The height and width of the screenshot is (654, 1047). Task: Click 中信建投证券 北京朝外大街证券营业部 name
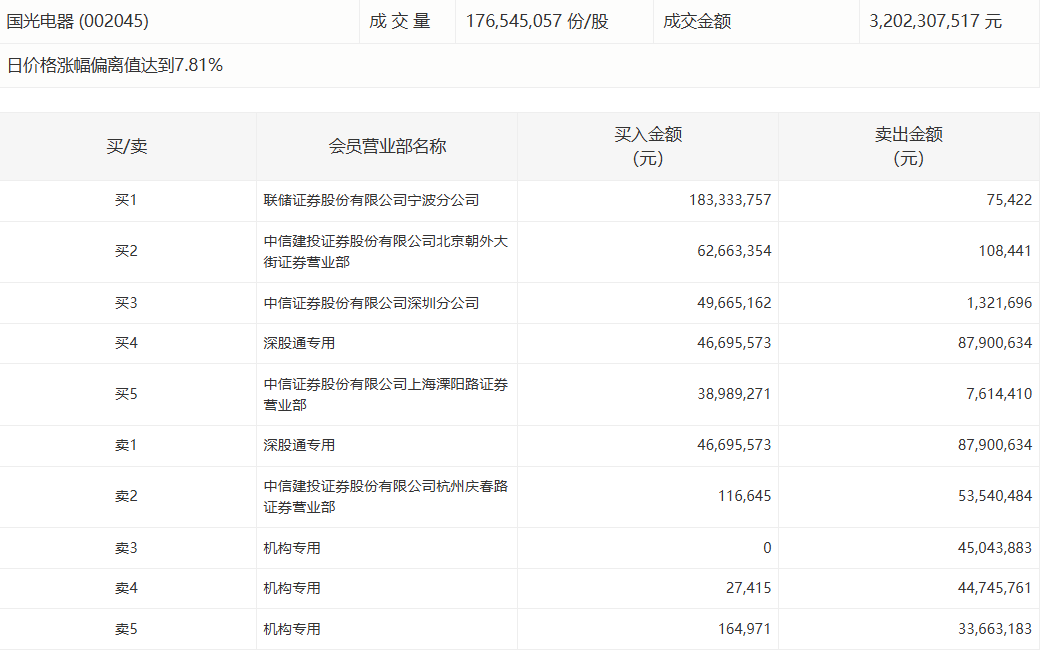tap(386, 251)
